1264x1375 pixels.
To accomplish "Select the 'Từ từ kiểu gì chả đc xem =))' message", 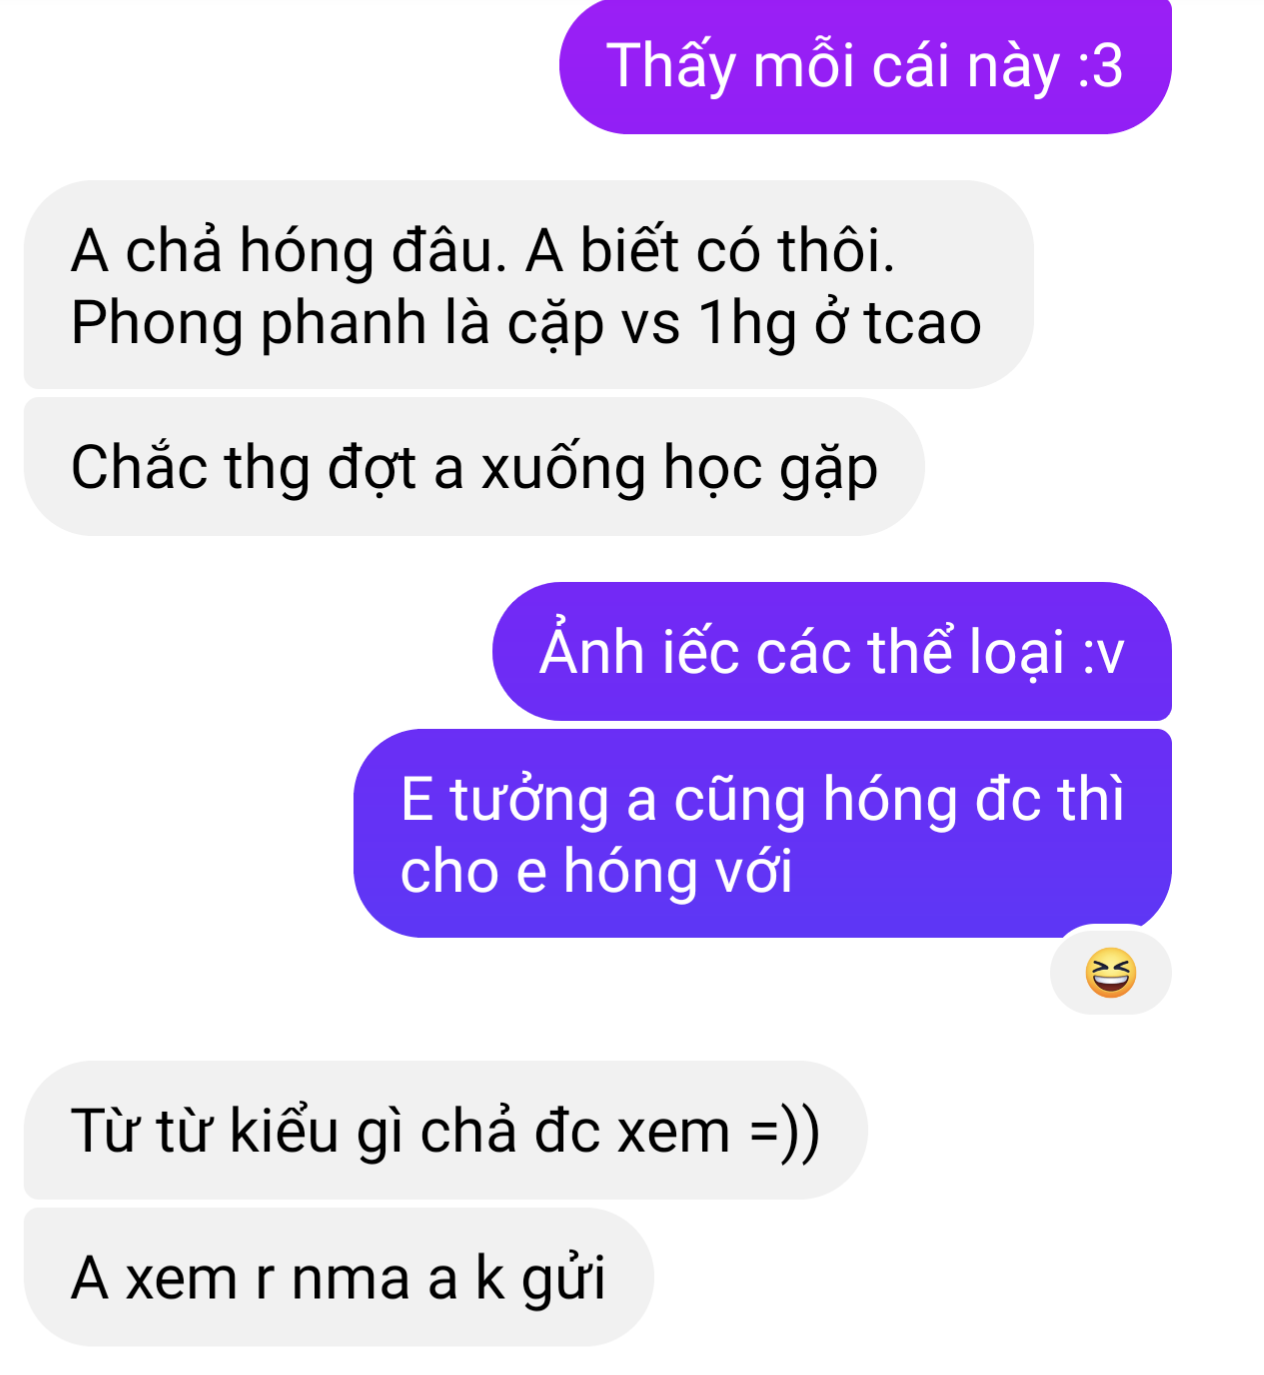I will (x=446, y=1131).
